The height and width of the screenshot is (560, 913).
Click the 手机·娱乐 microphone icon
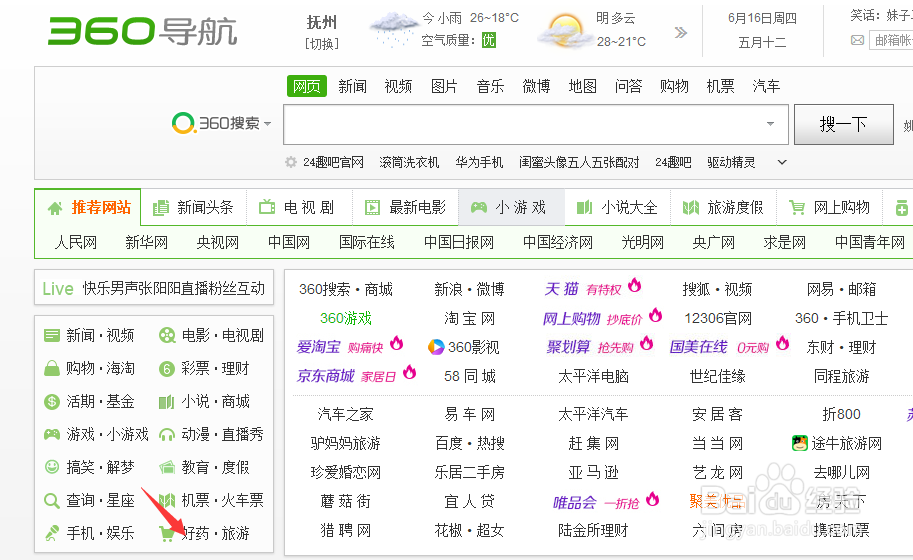pos(52,533)
